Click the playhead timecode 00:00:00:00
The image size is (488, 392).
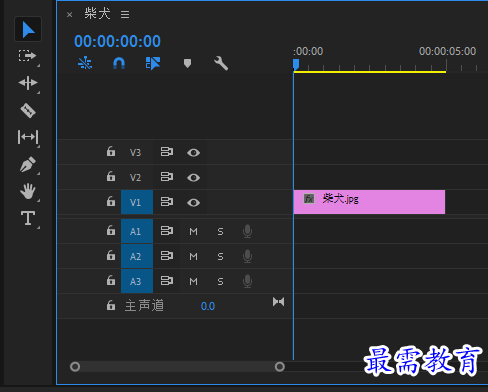pyautogui.click(x=117, y=41)
